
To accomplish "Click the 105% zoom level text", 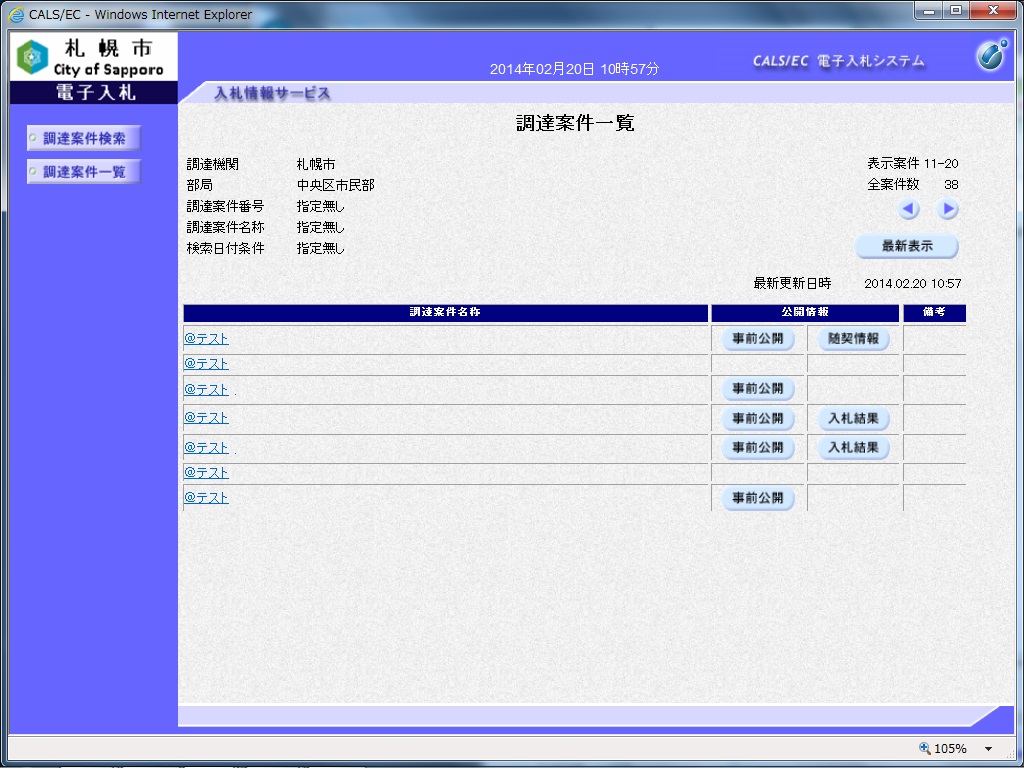I will tap(950, 749).
